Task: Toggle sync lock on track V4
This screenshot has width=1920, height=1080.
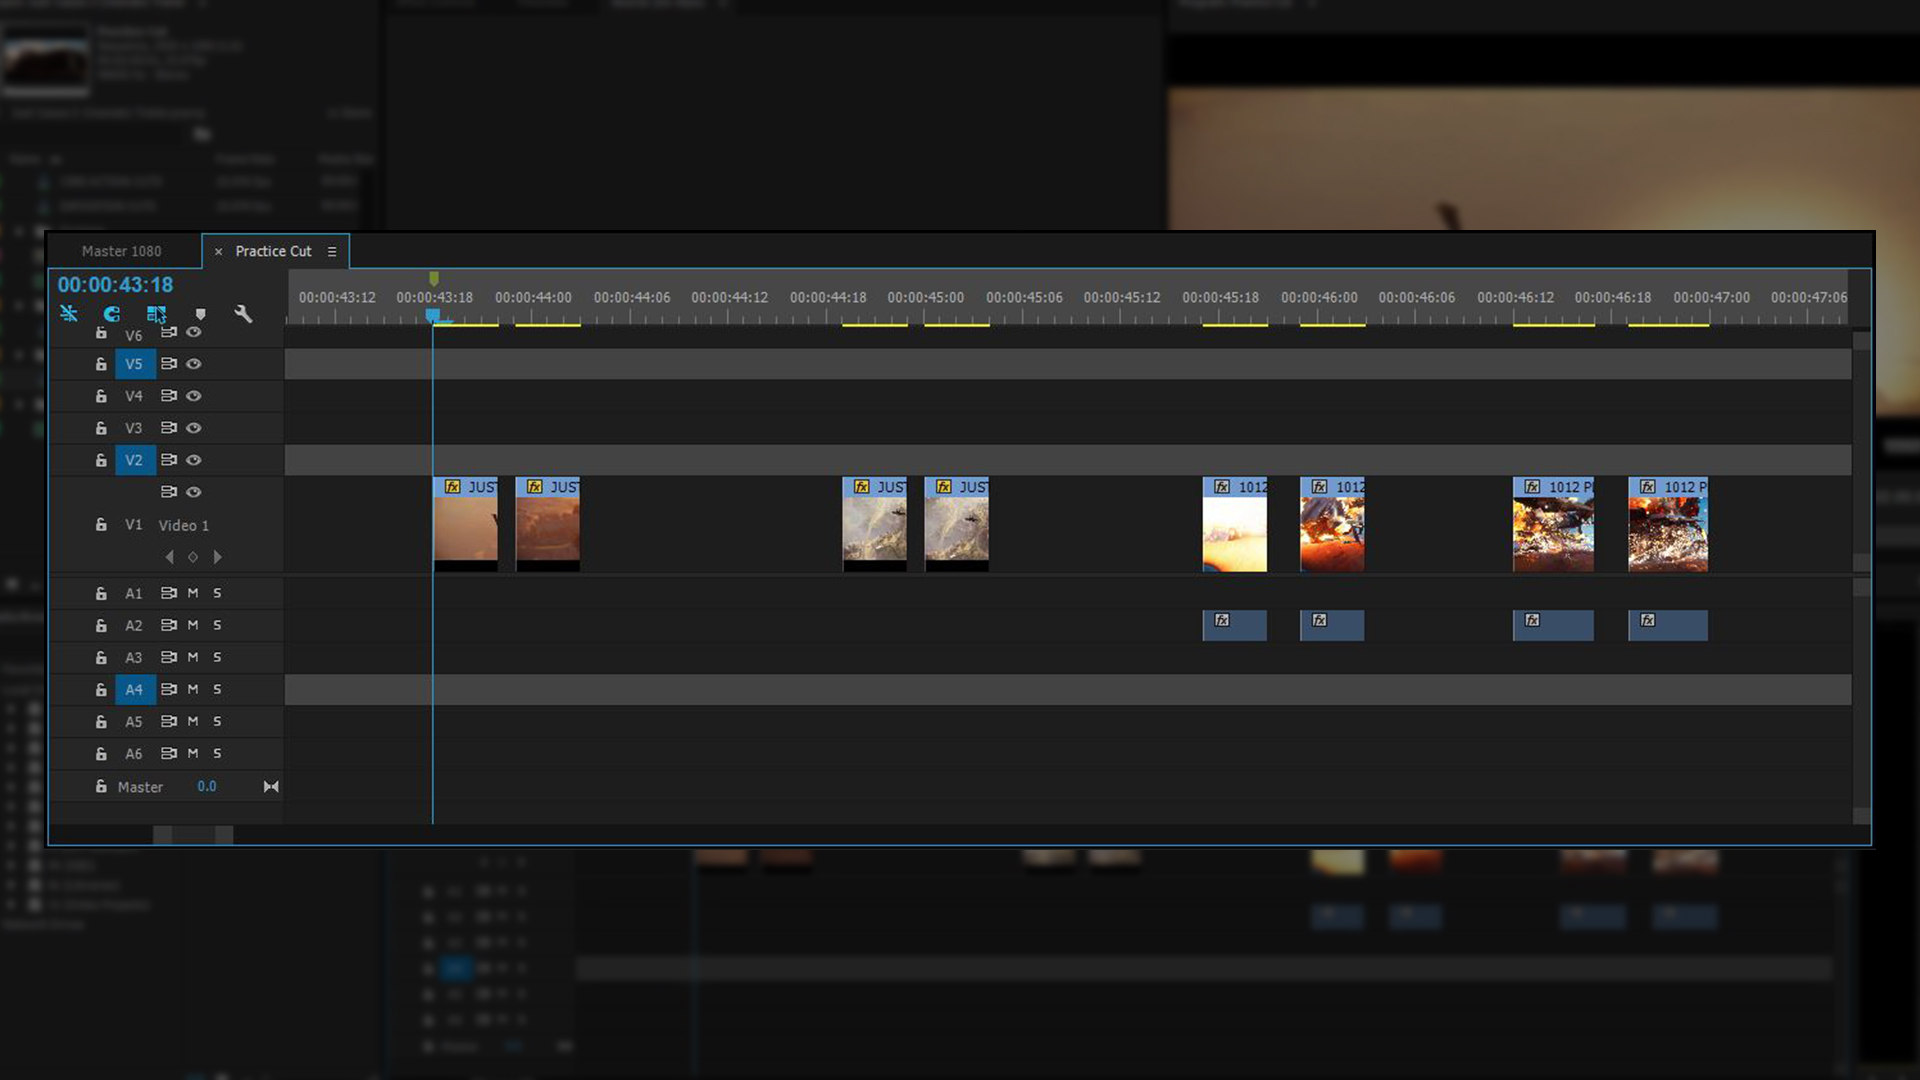Action: (x=169, y=396)
